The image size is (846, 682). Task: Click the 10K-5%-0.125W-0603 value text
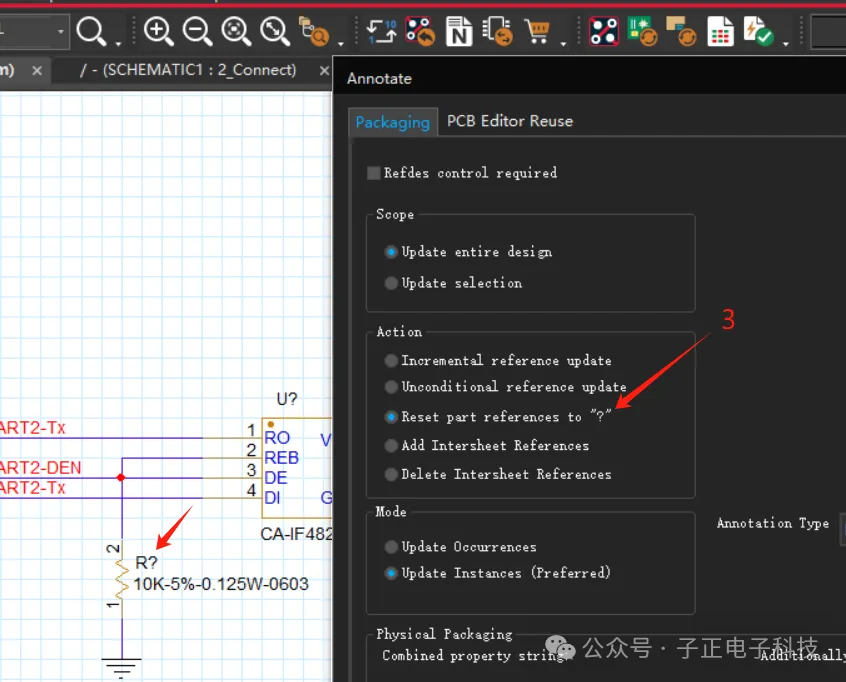click(221, 584)
